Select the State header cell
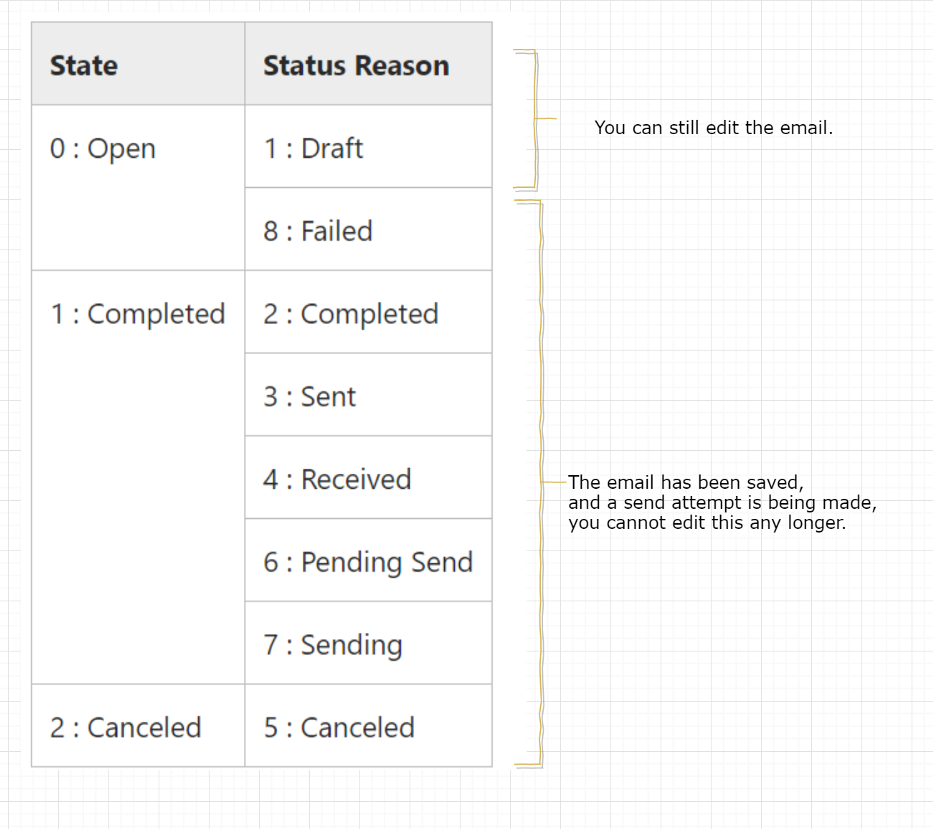The height and width of the screenshot is (829, 933). [x=138, y=64]
